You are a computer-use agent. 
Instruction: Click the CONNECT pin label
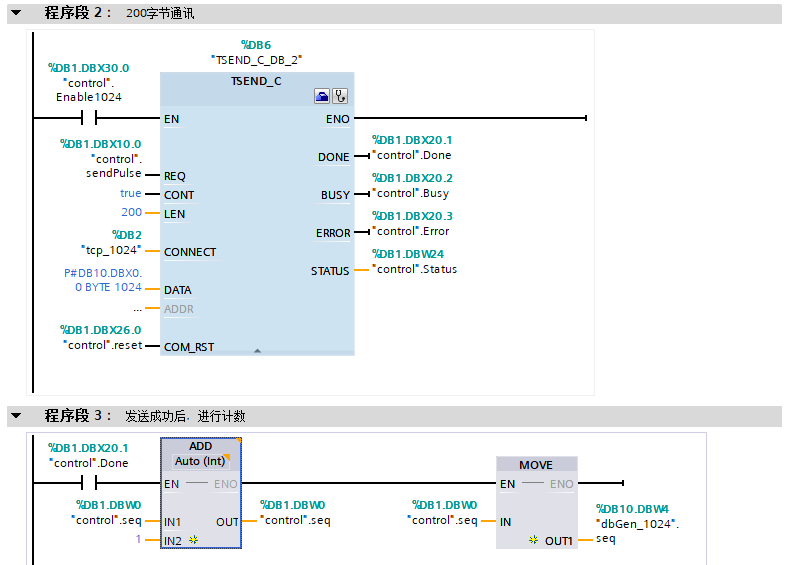[190, 252]
